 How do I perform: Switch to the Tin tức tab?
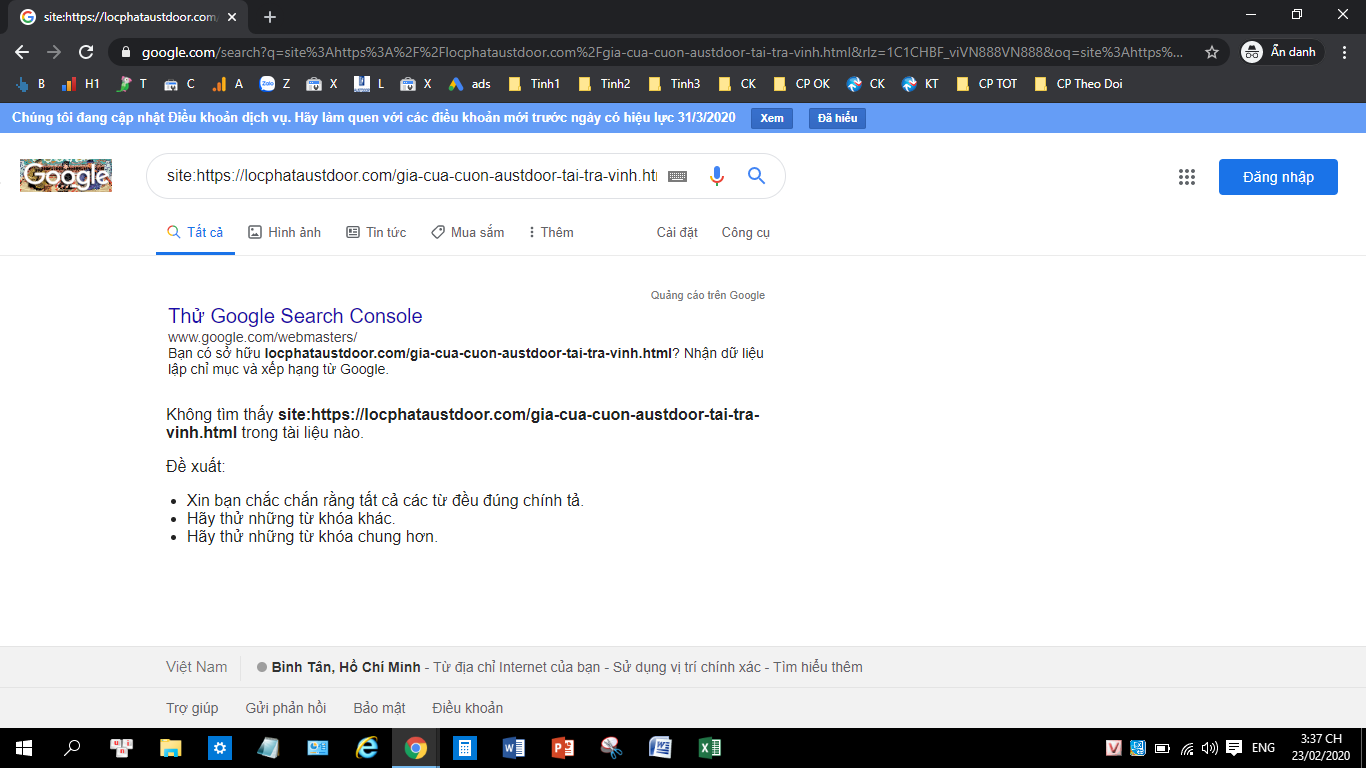point(376,232)
